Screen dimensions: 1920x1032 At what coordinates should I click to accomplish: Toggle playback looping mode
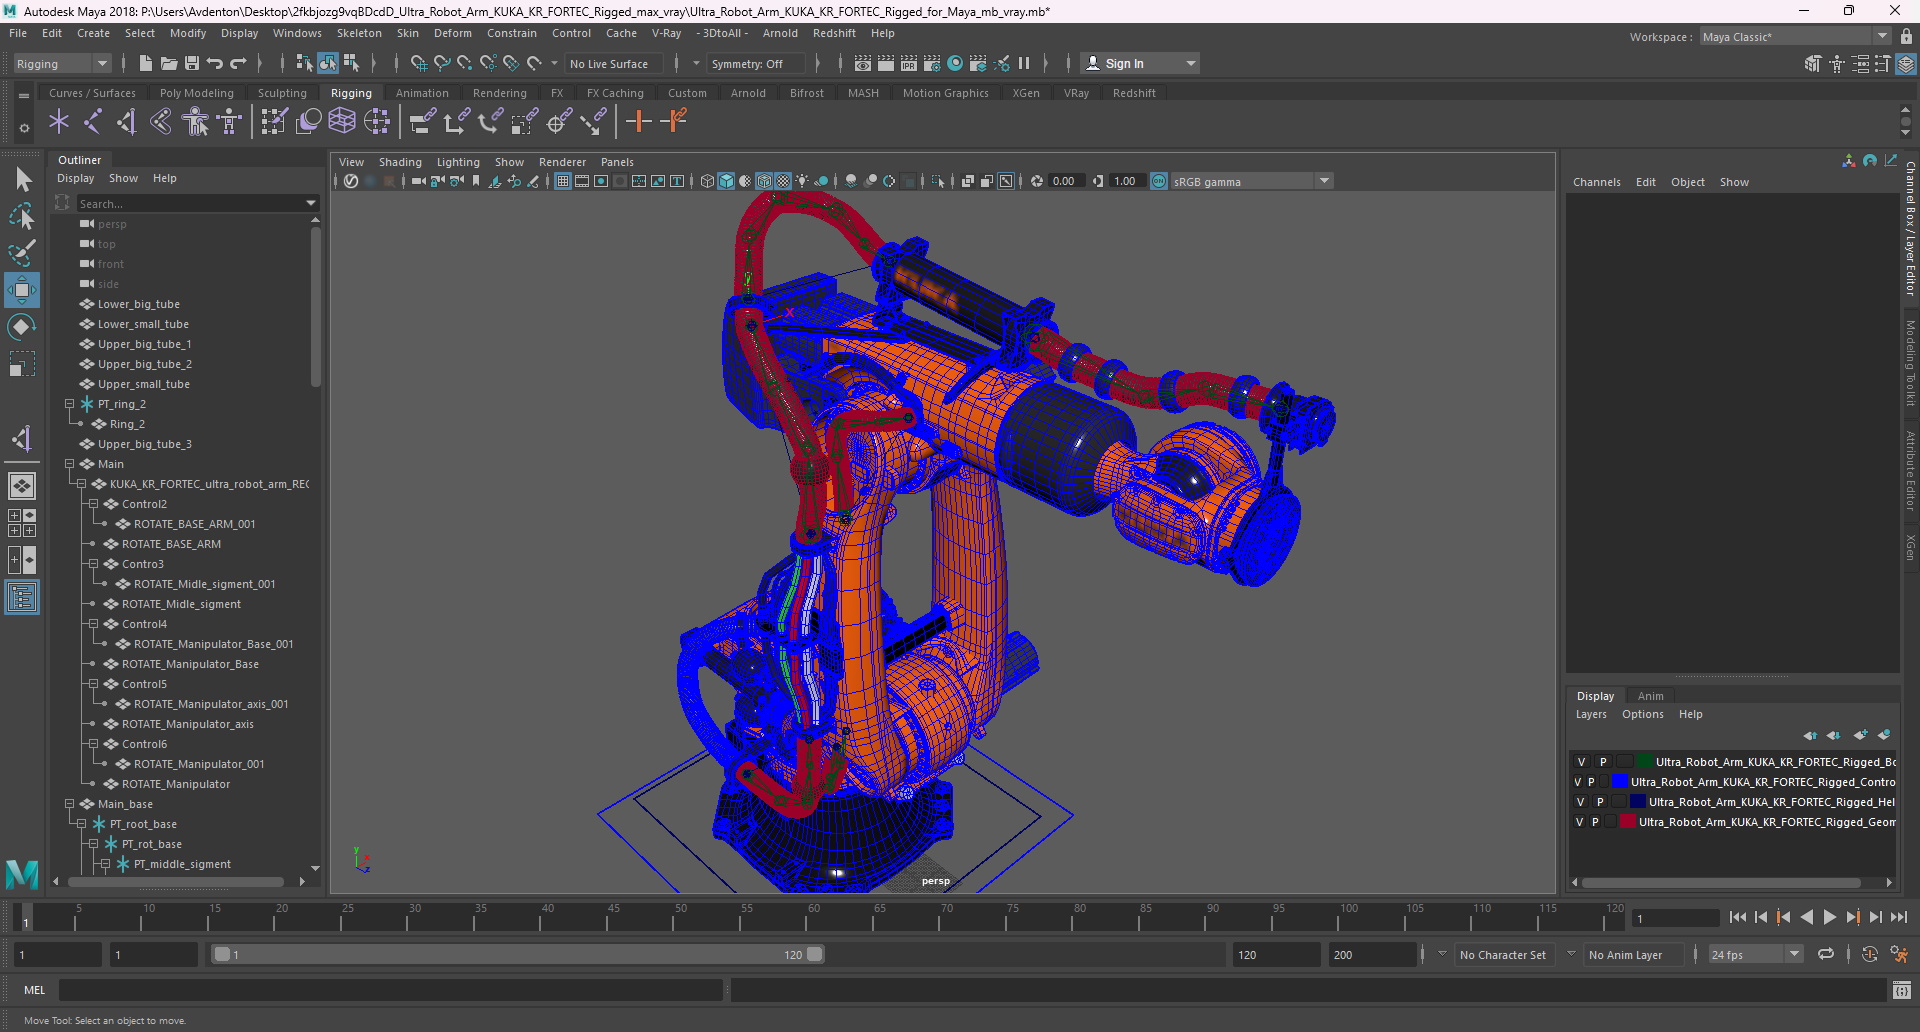pyautogui.click(x=1826, y=955)
